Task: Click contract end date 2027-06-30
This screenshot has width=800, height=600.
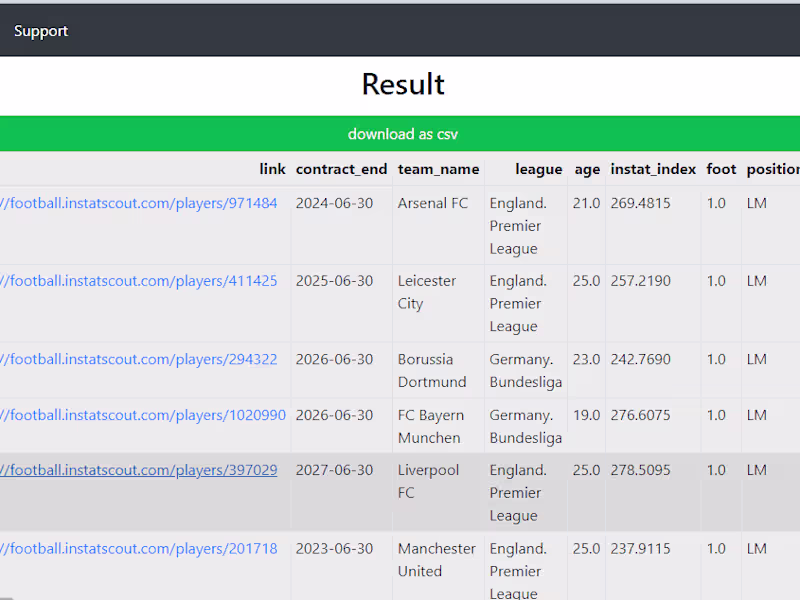Action: tap(334, 470)
